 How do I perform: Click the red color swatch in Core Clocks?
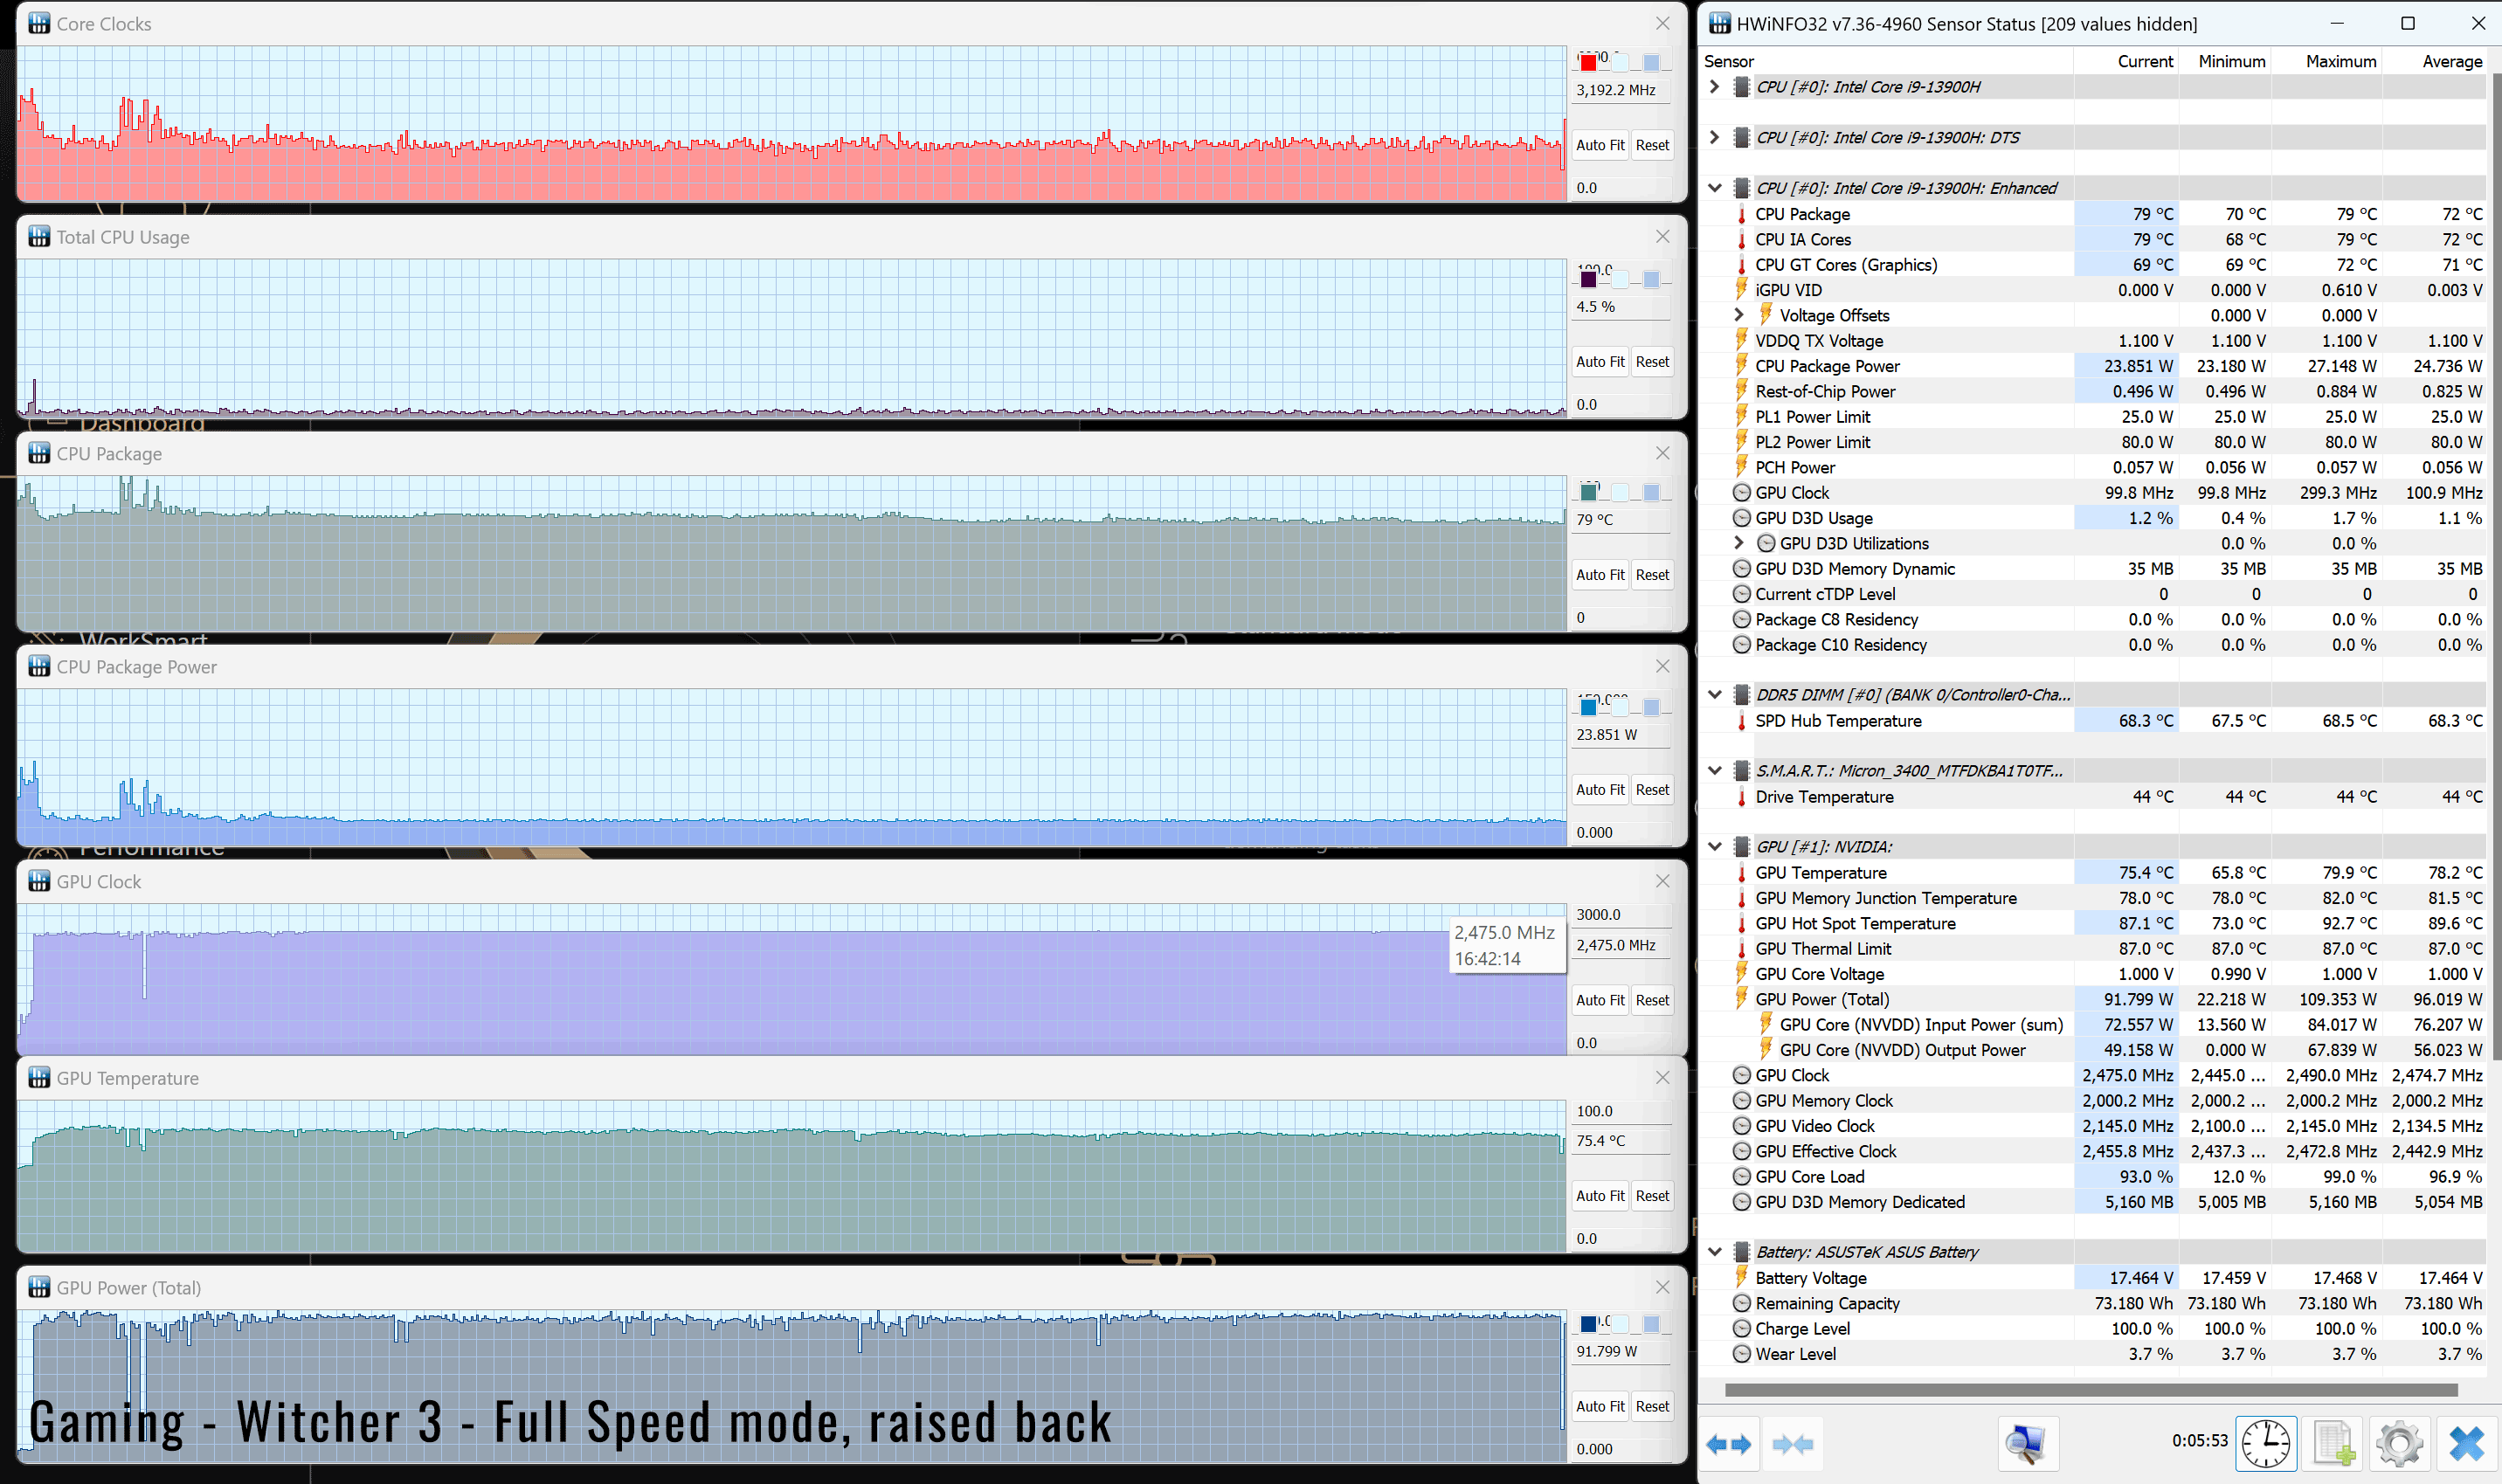click(x=1588, y=63)
